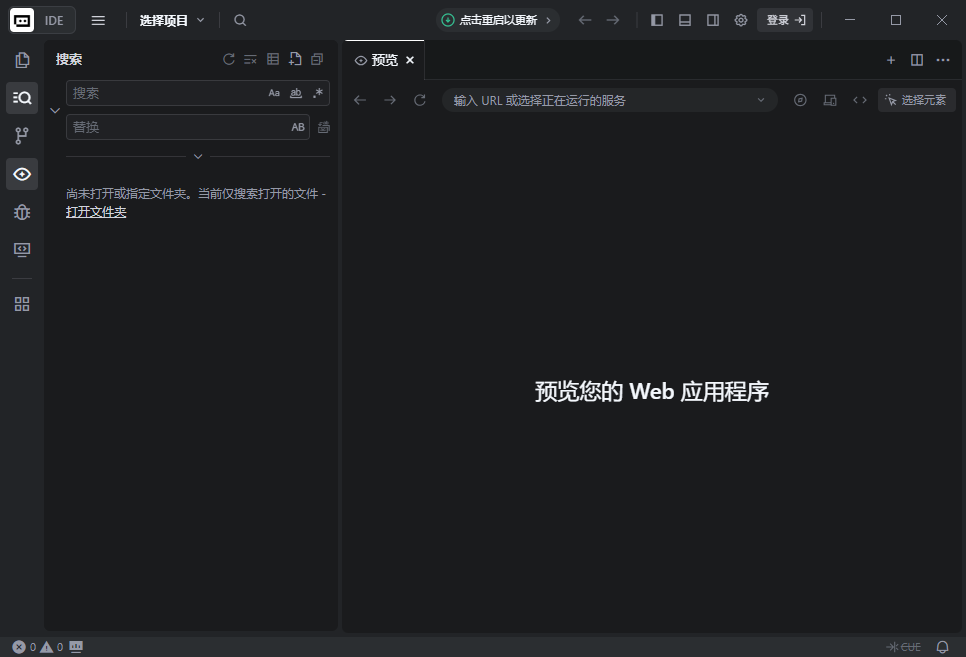Click the replace all icon
This screenshot has width=966, height=657.
coord(323,127)
